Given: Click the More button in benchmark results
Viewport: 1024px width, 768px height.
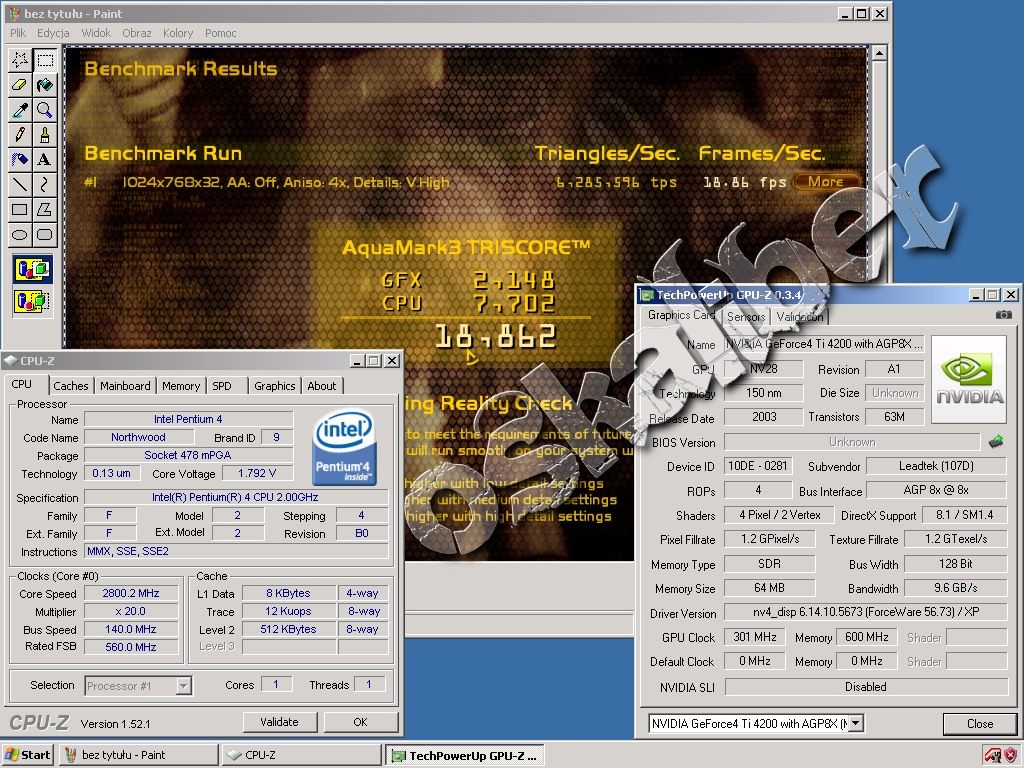Looking at the screenshot, I should pos(825,182).
